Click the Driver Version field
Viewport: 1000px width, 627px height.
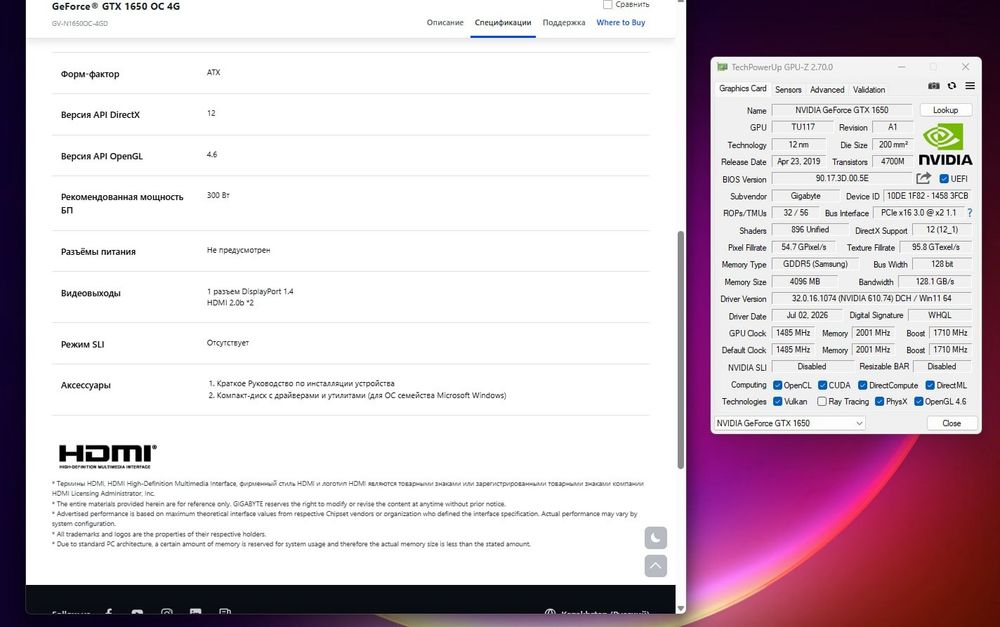872,299
